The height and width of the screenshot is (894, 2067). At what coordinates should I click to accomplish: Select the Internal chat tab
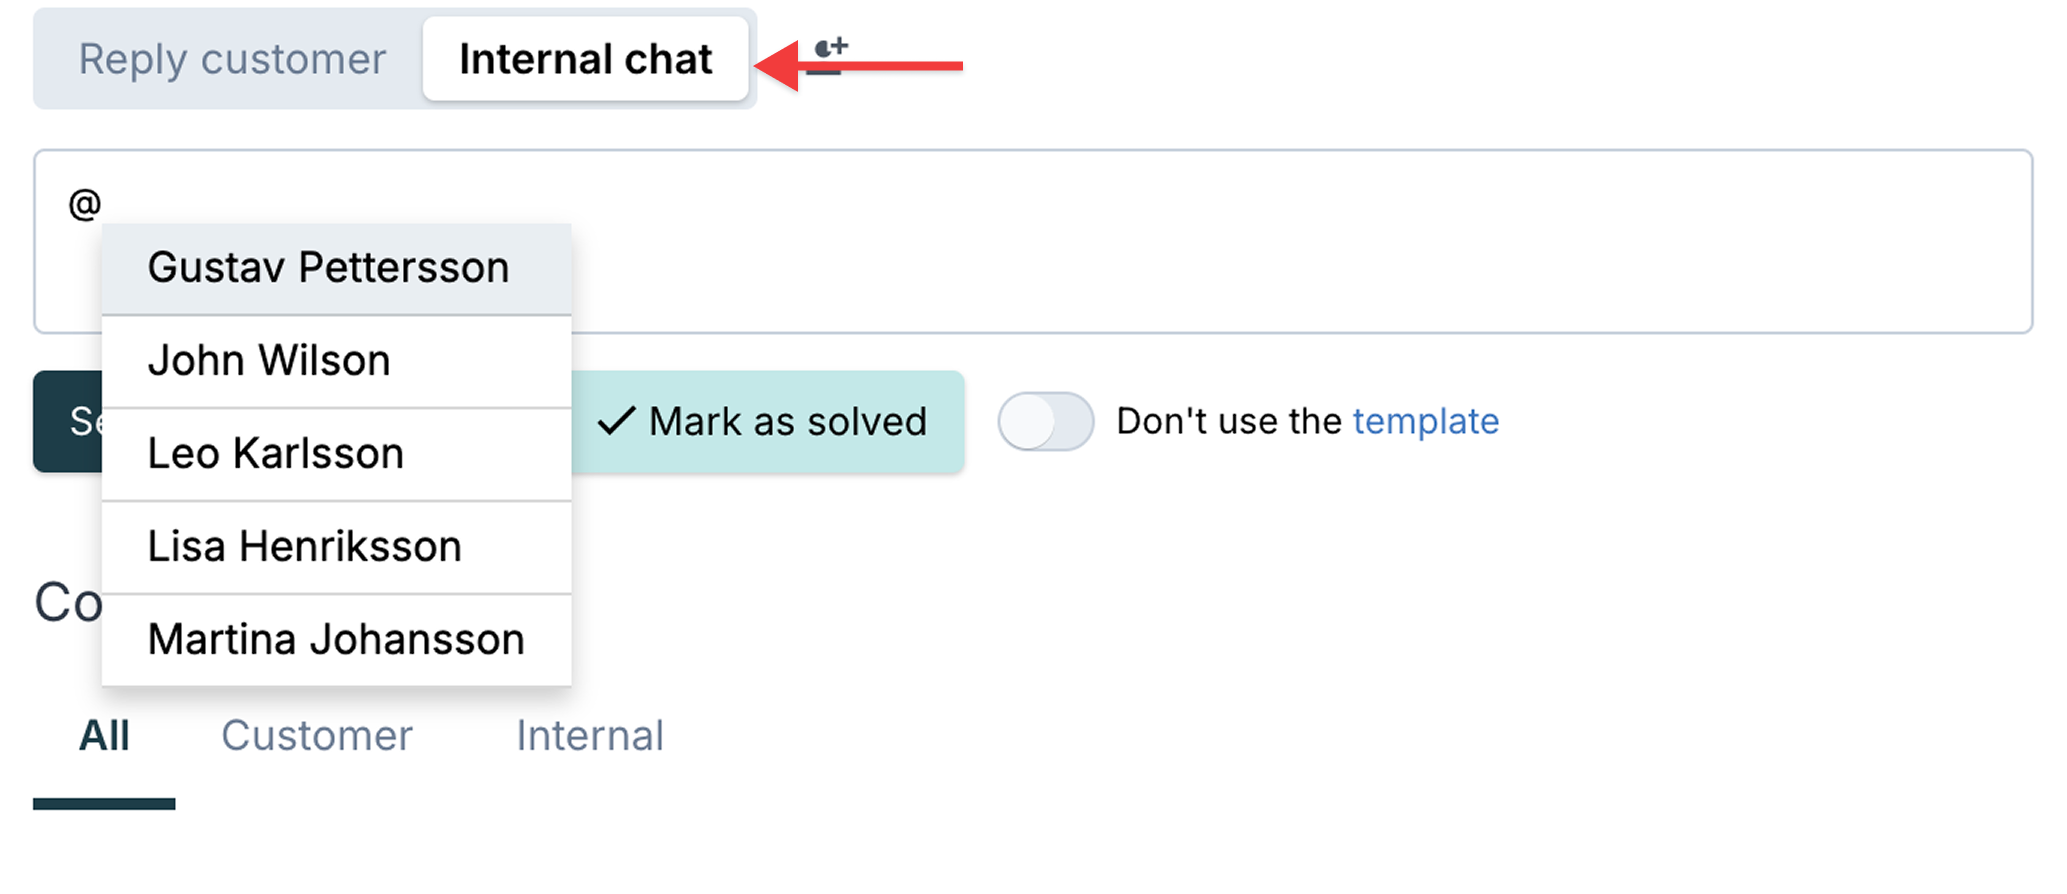586,59
